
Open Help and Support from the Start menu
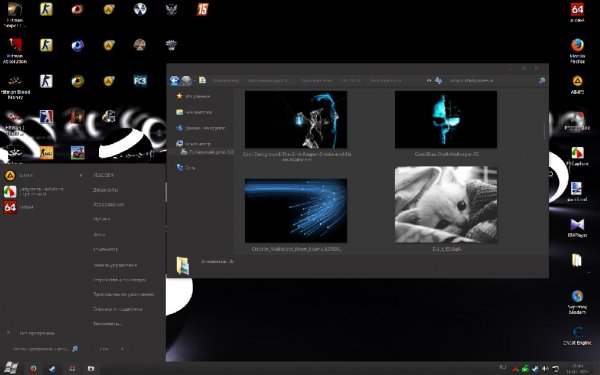(118, 309)
